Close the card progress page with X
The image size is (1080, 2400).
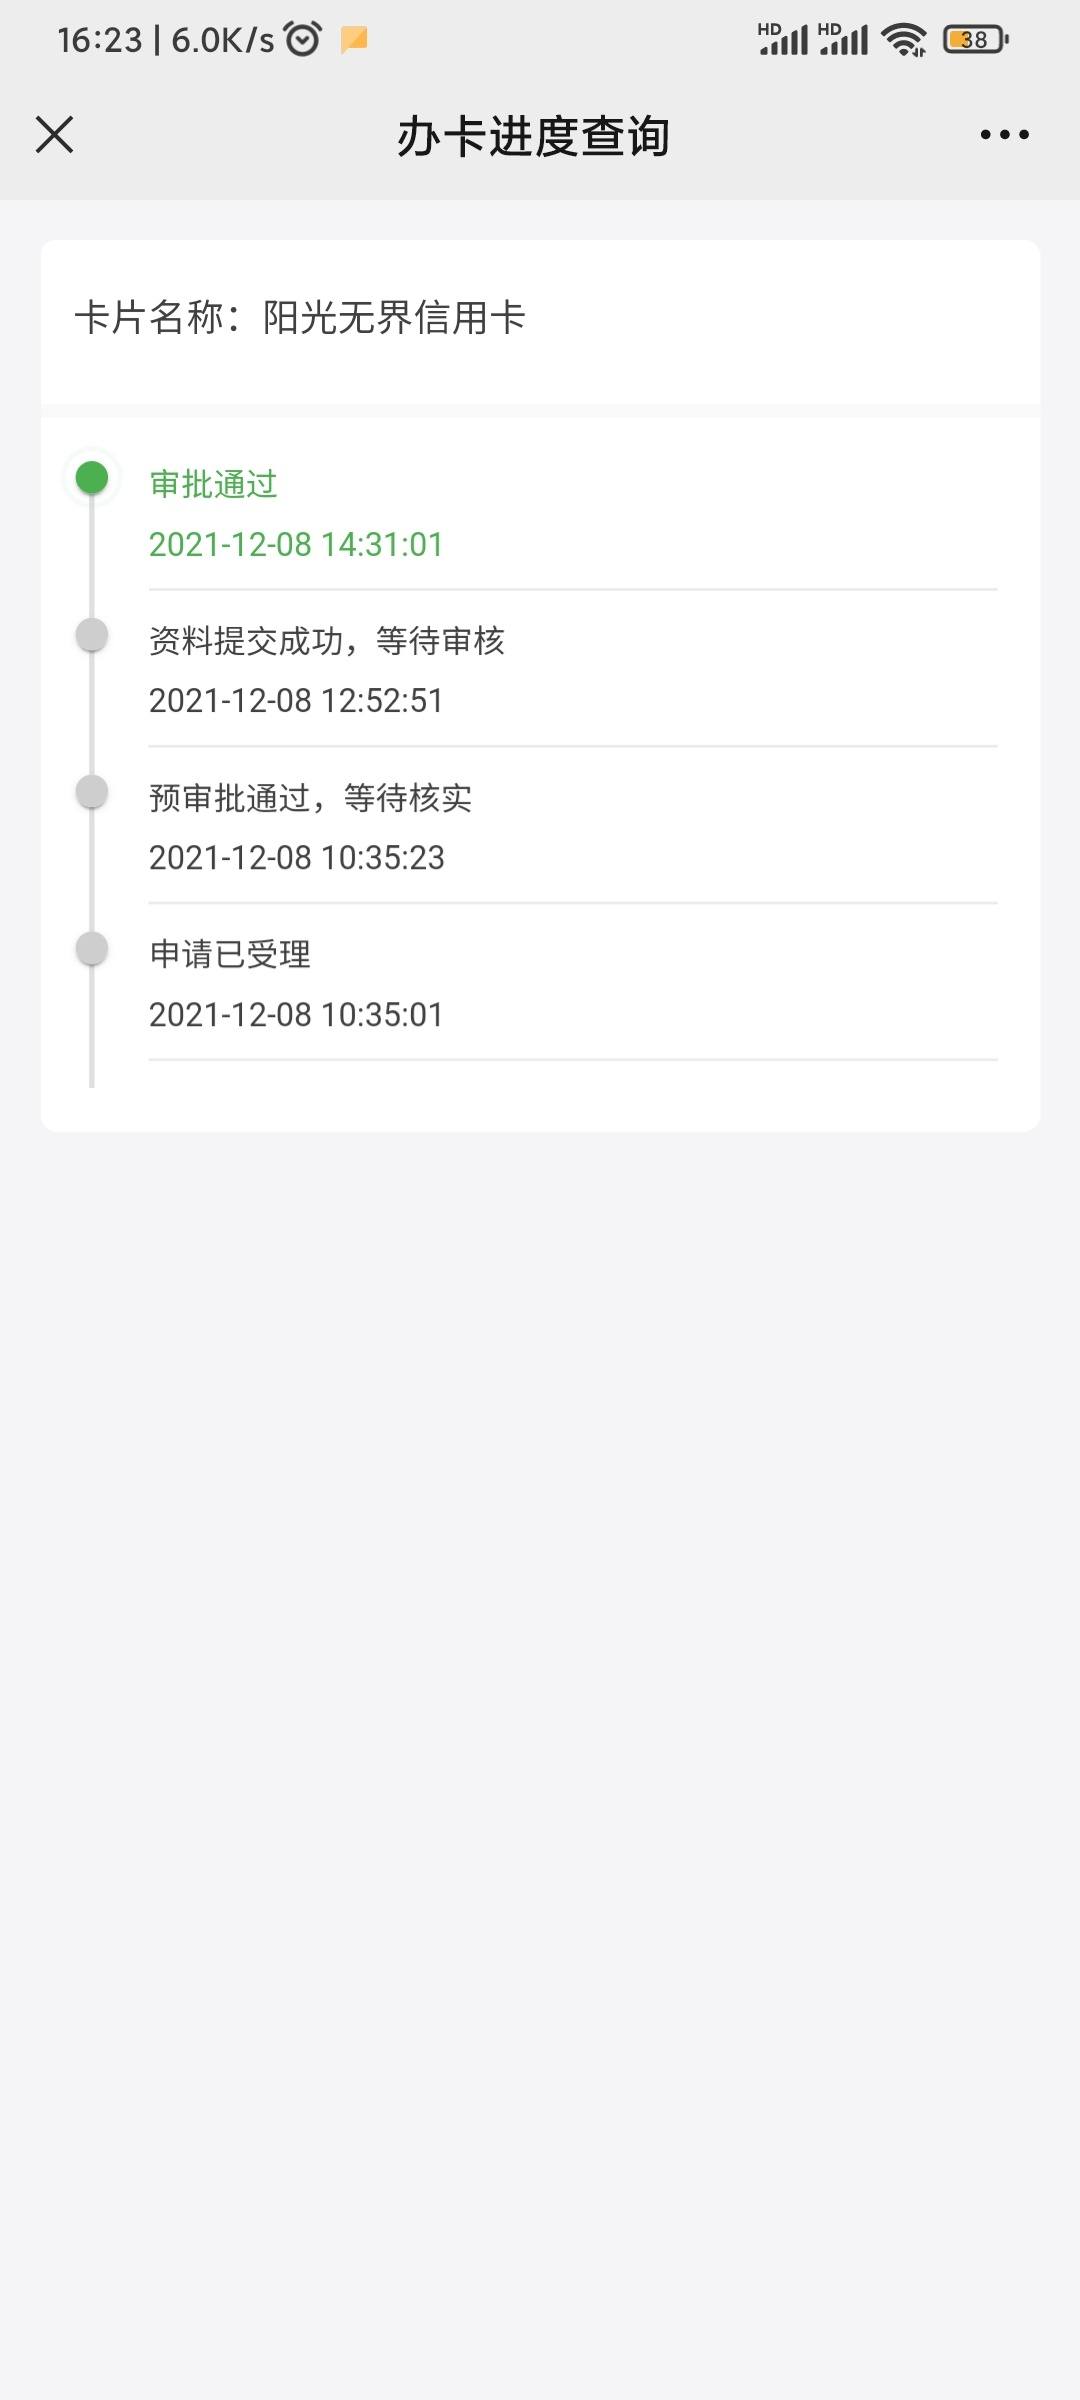coord(54,134)
